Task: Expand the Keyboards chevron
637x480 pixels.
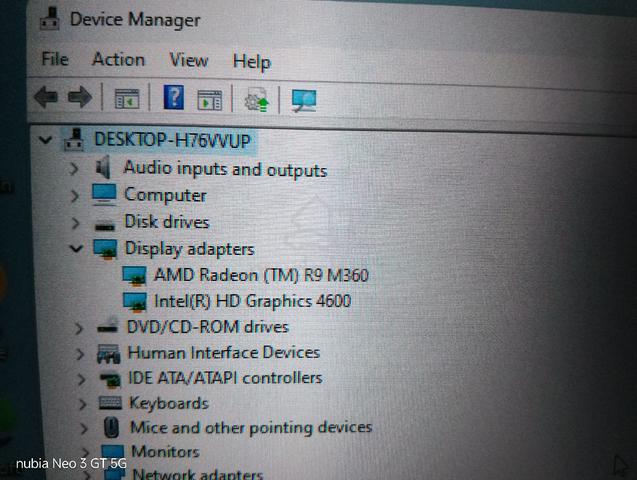Action: tap(83, 404)
